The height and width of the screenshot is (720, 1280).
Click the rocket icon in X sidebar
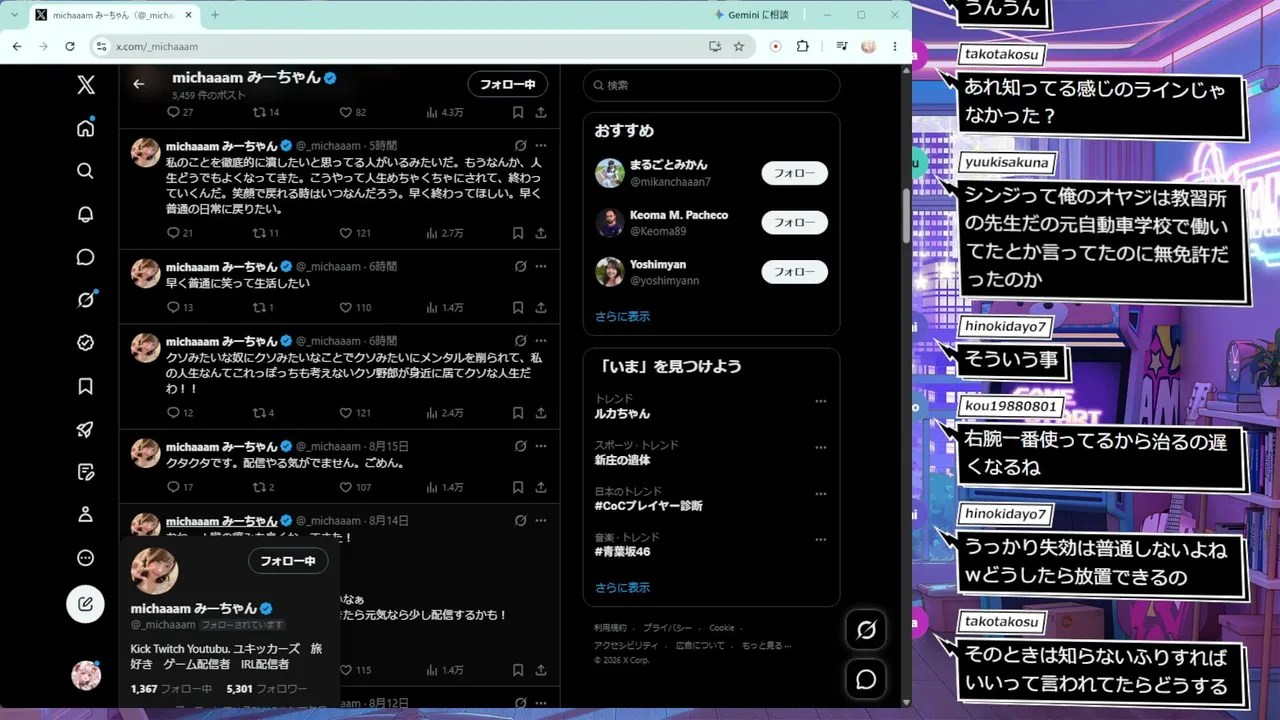86,429
